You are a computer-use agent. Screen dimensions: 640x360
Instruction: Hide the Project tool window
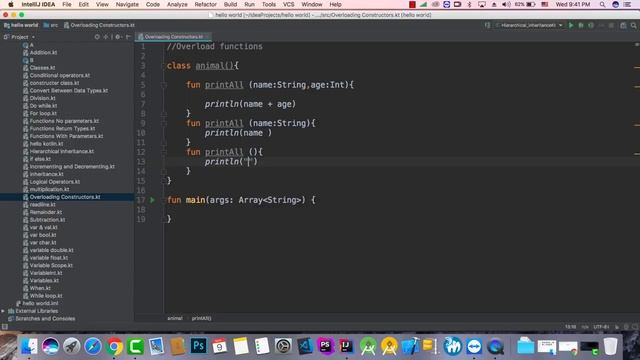128,37
